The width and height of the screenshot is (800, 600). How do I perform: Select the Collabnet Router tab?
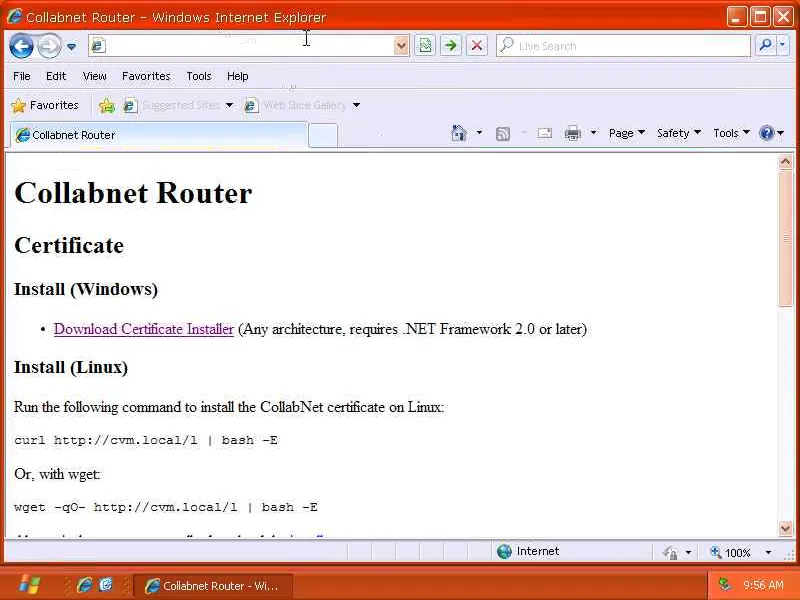pyautogui.click(x=159, y=135)
